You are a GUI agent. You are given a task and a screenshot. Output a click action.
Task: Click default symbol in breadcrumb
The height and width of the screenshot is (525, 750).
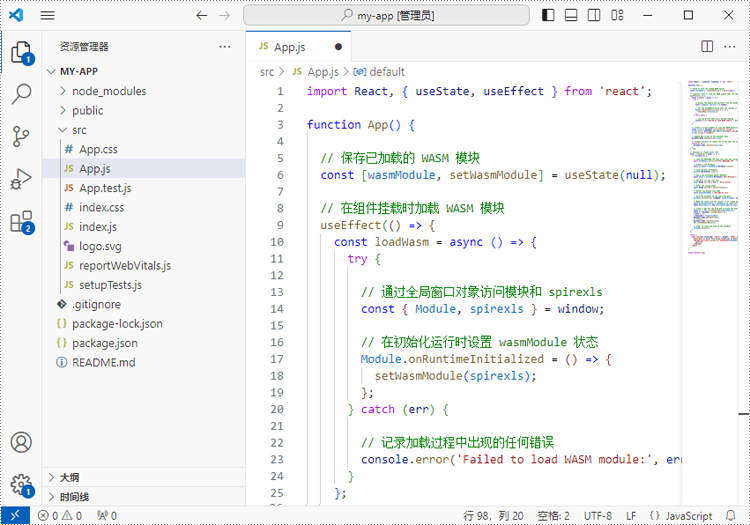point(387,72)
